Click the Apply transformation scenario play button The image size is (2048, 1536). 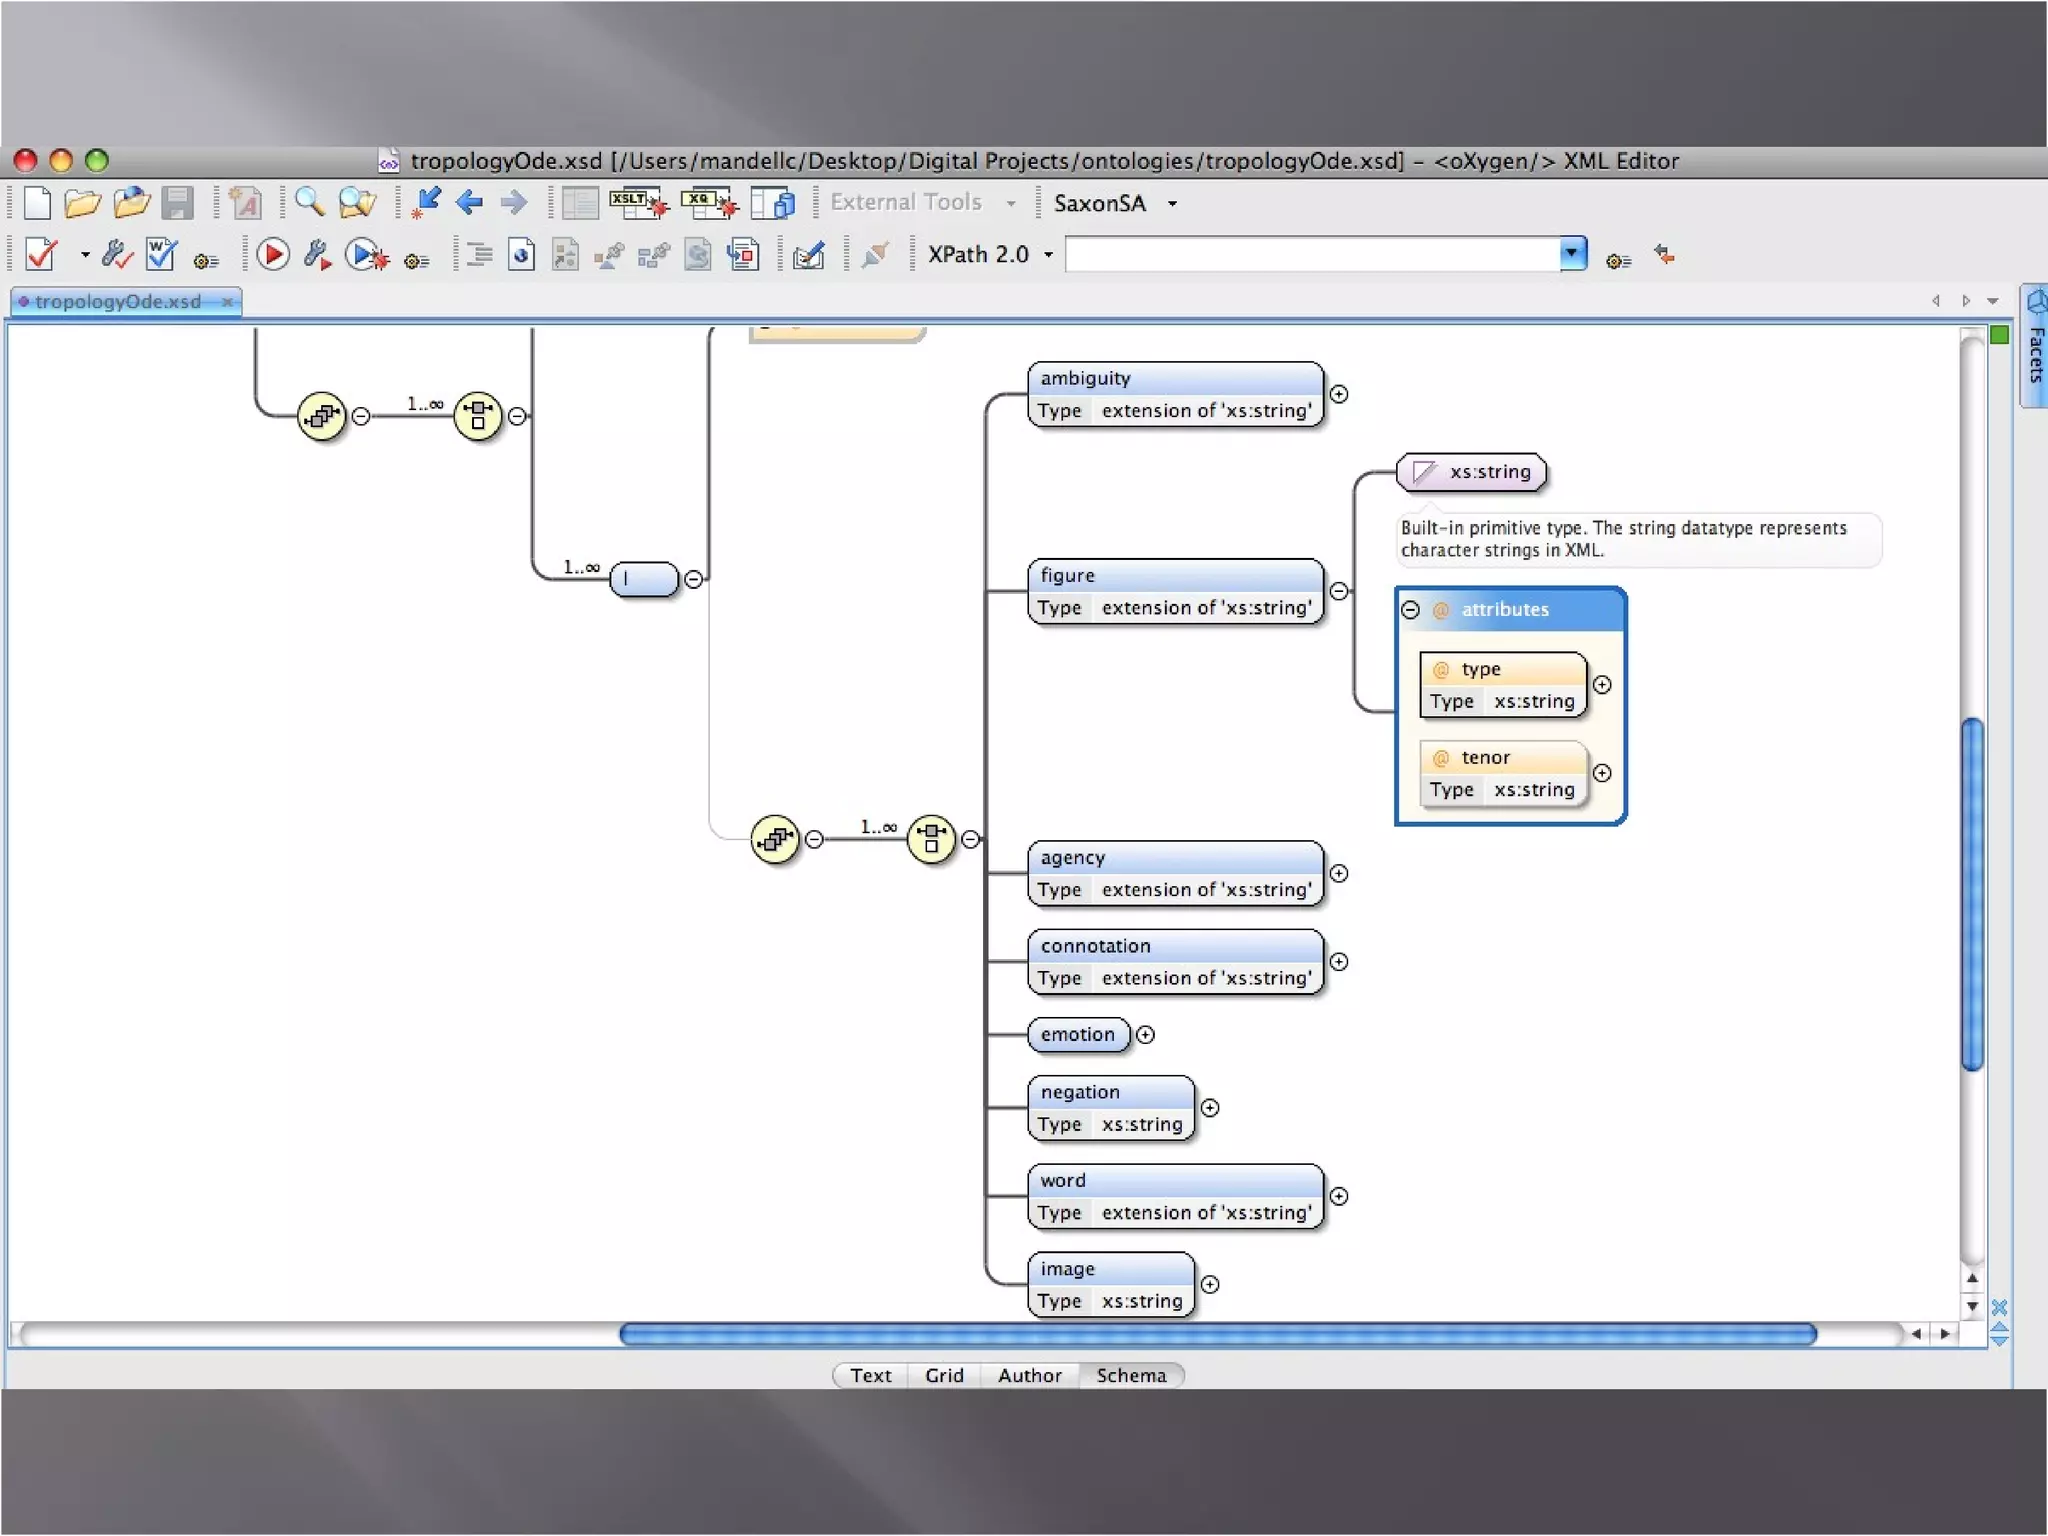tap(272, 255)
